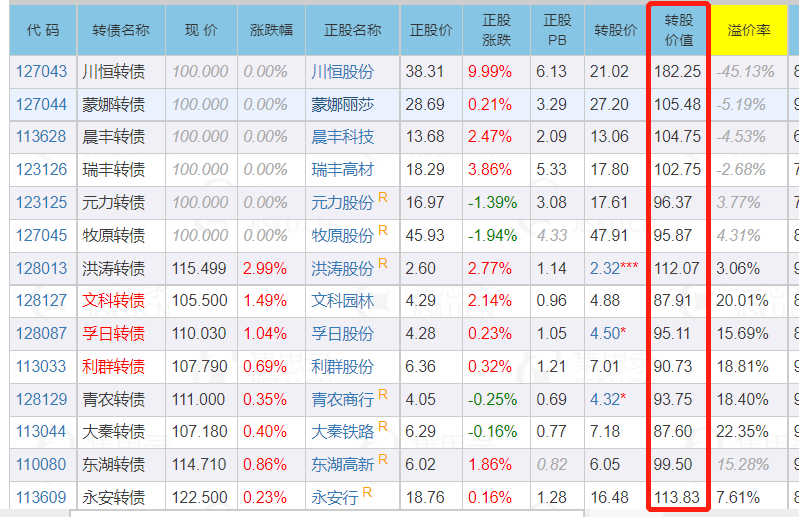Open bond code 128129
The width and height of the screenshot is (799, 517).
tap(41, 399)
